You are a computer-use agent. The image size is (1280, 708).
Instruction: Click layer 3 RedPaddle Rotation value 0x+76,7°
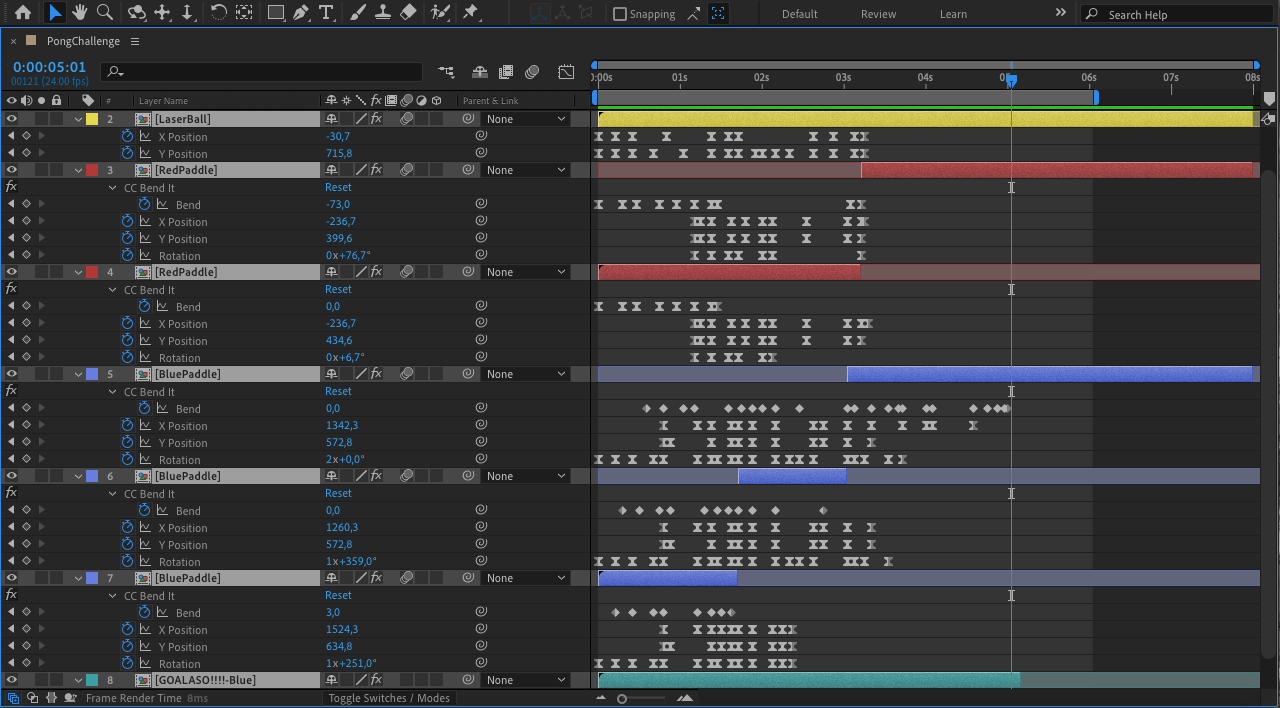coord(348,255)
